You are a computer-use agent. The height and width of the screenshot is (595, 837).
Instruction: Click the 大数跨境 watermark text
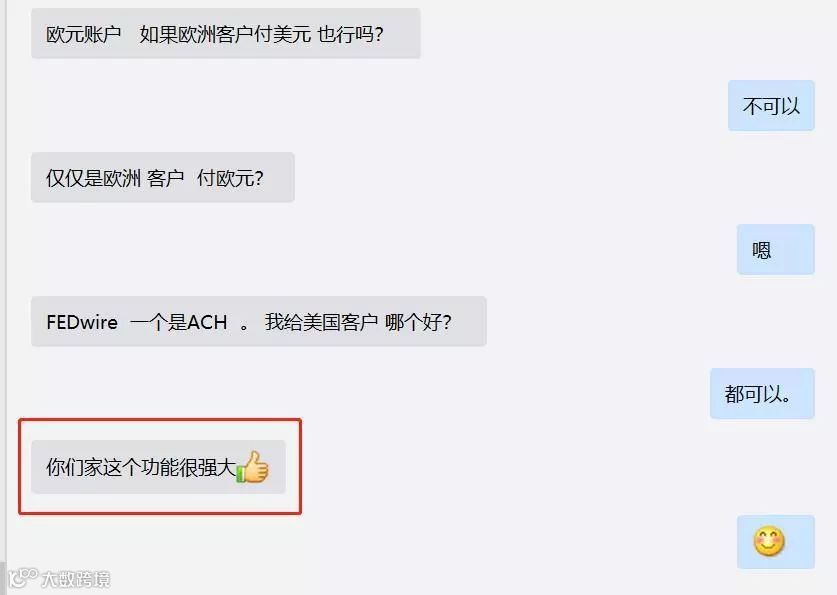tap(76, 579)
